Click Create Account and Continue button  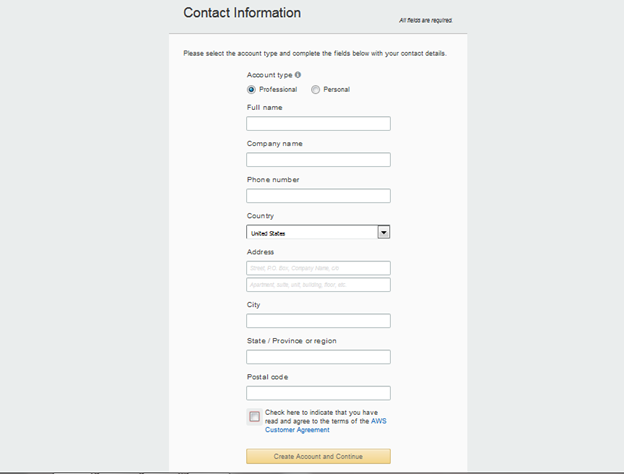(318, 456)
